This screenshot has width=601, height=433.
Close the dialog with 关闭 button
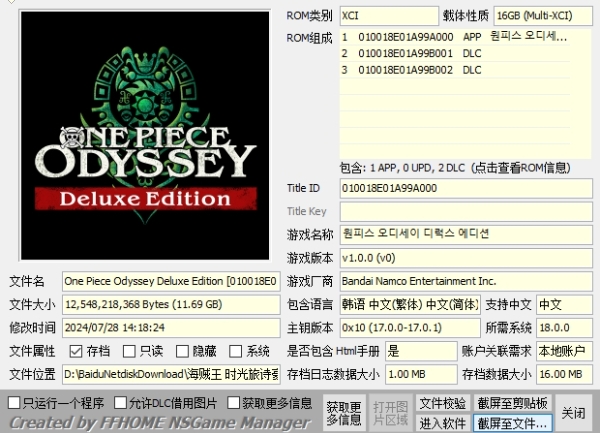point(573,413)
